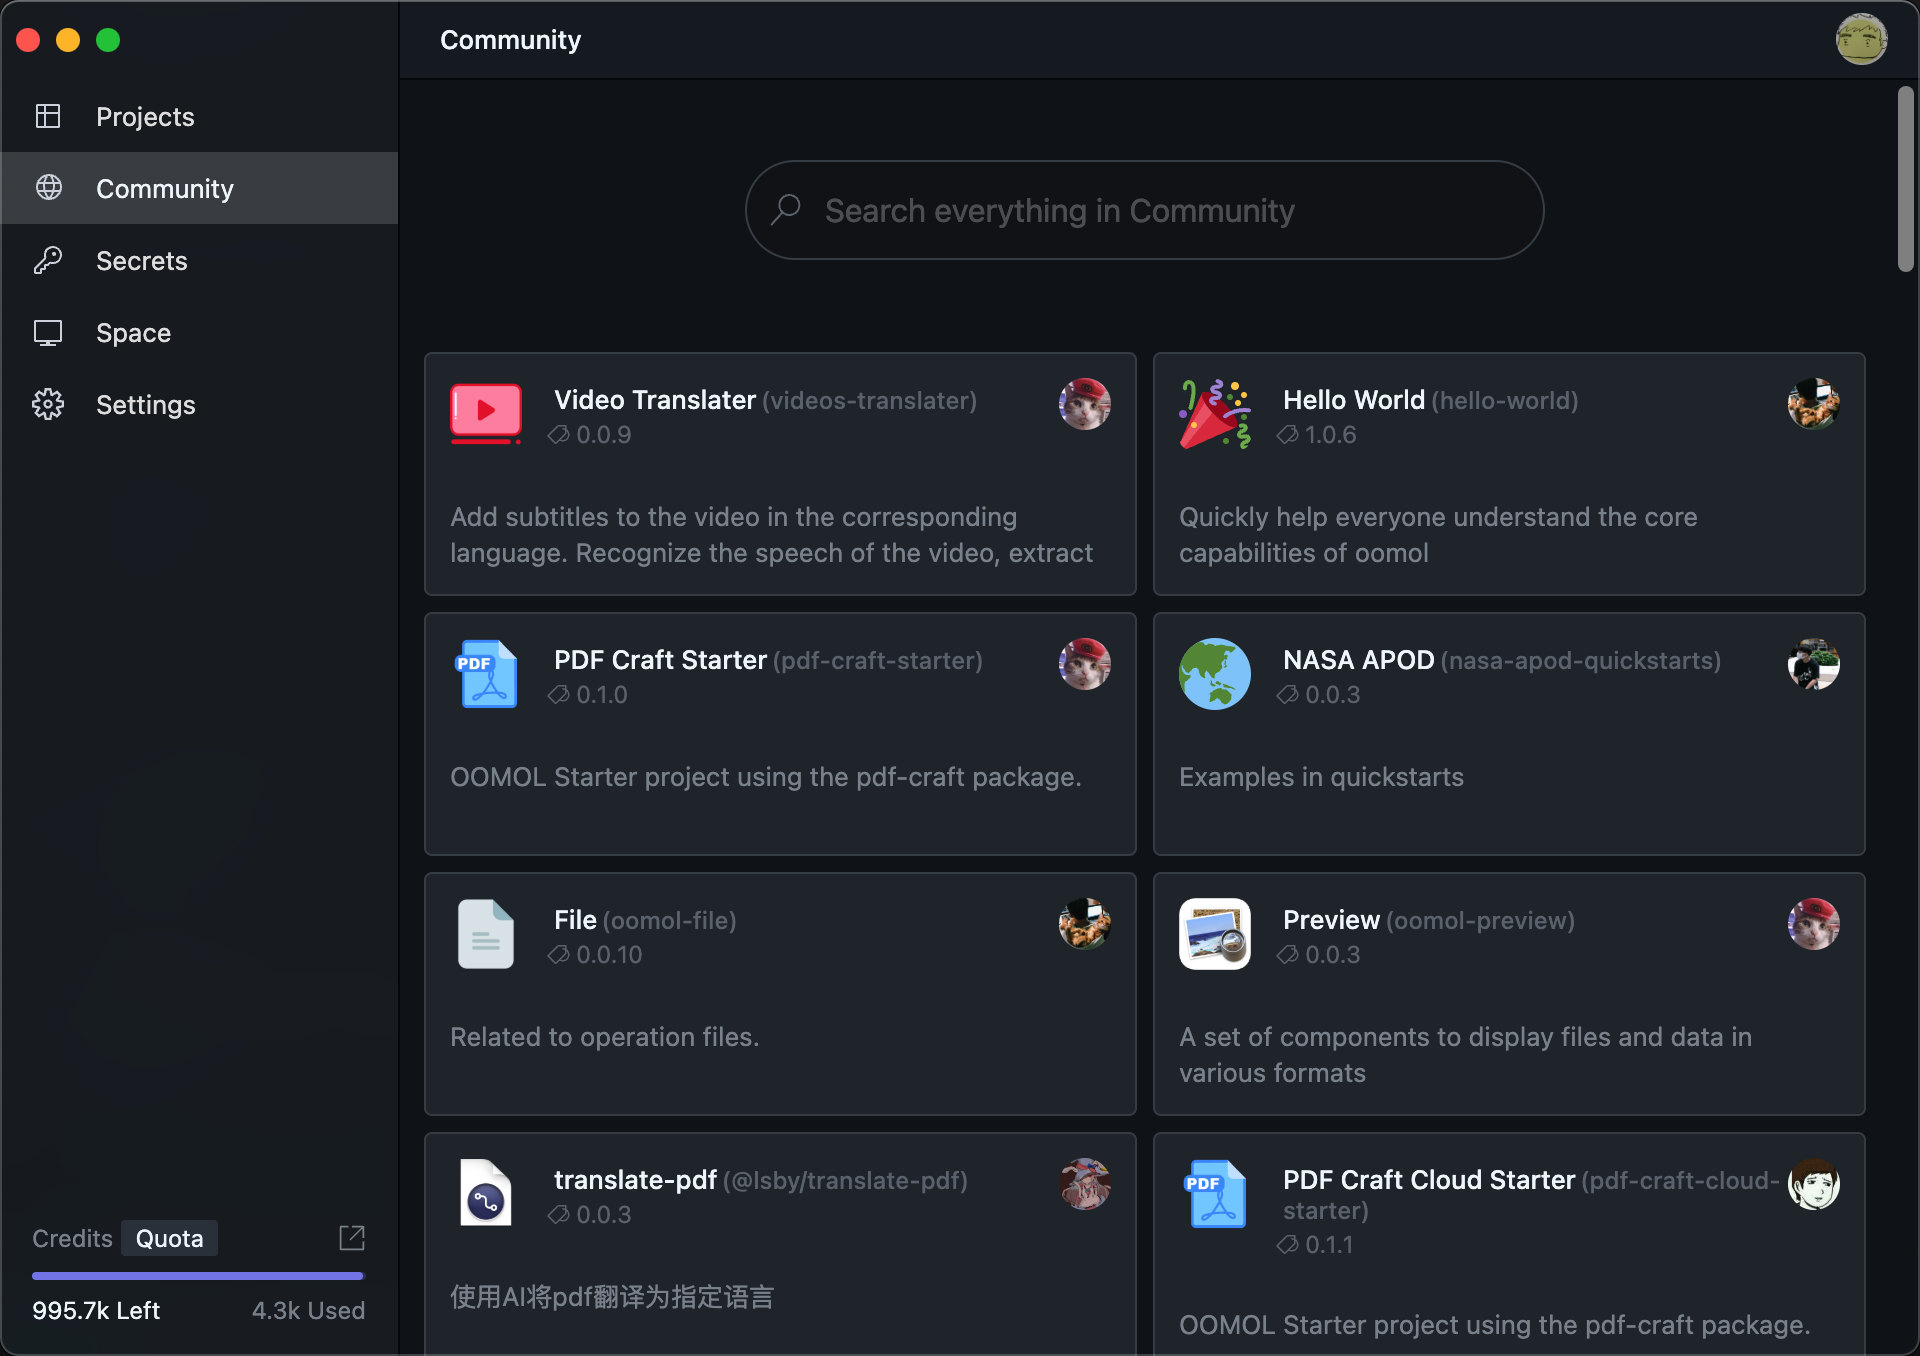This screenshot has height=1356, width=1920.
Task: Click the user profile avatar at top right
Action: click(x=1861, y=40)
